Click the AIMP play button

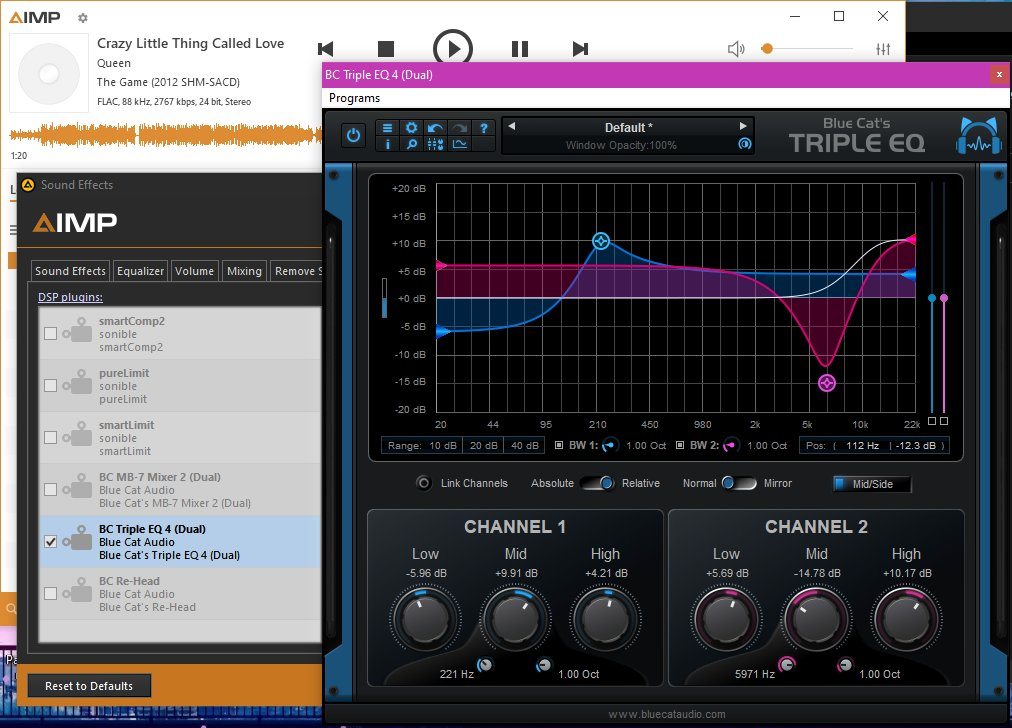(x=452, y=49)
